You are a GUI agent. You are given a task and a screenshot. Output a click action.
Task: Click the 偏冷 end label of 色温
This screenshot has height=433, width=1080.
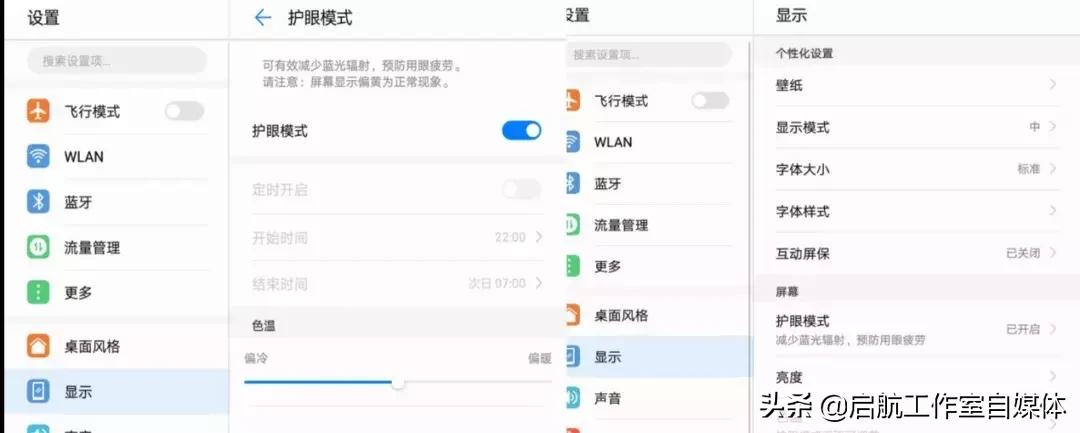coord(256,359)
